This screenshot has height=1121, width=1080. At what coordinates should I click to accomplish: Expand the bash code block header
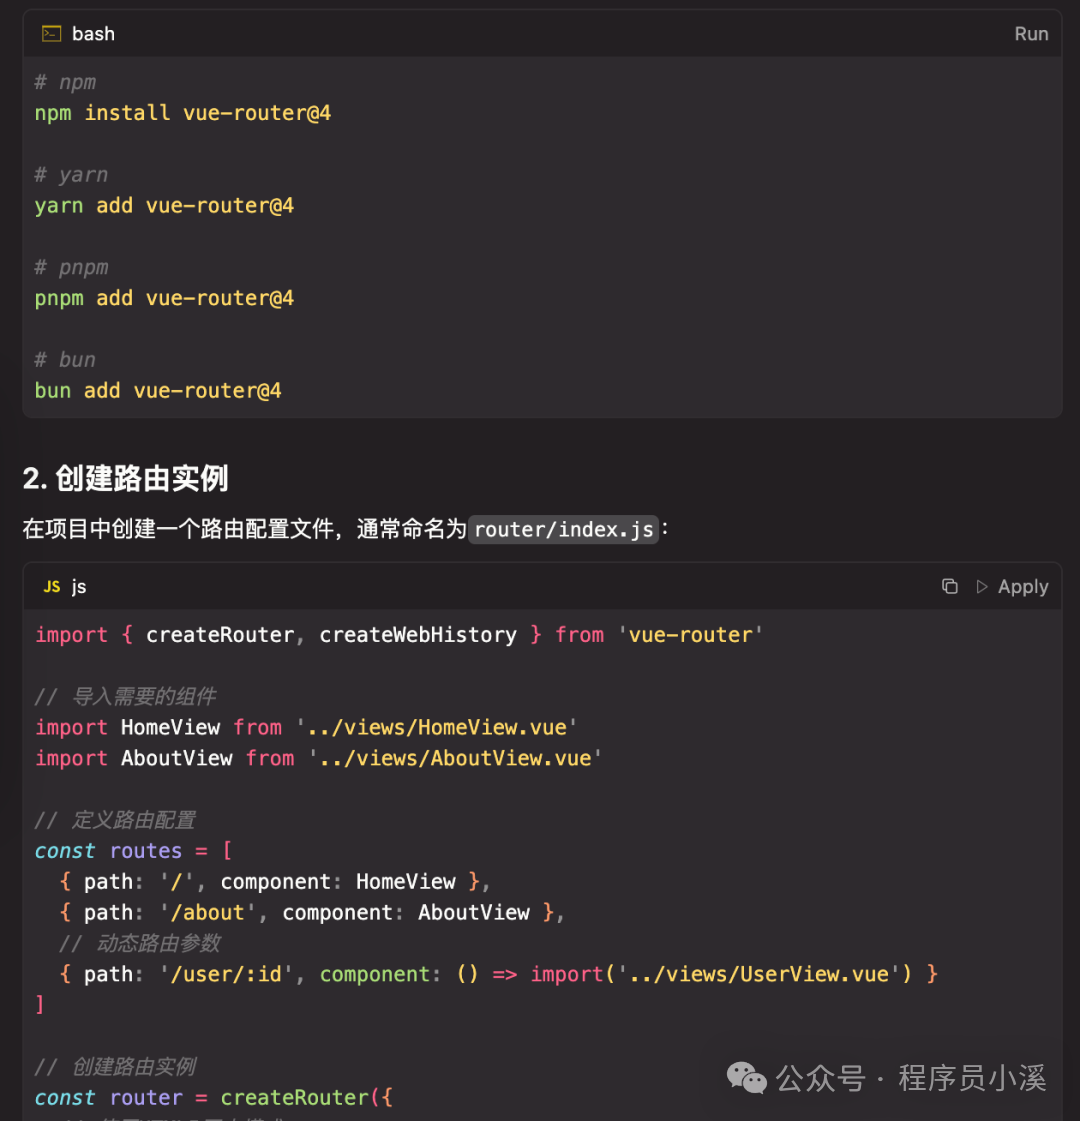(x=540, y=33)
